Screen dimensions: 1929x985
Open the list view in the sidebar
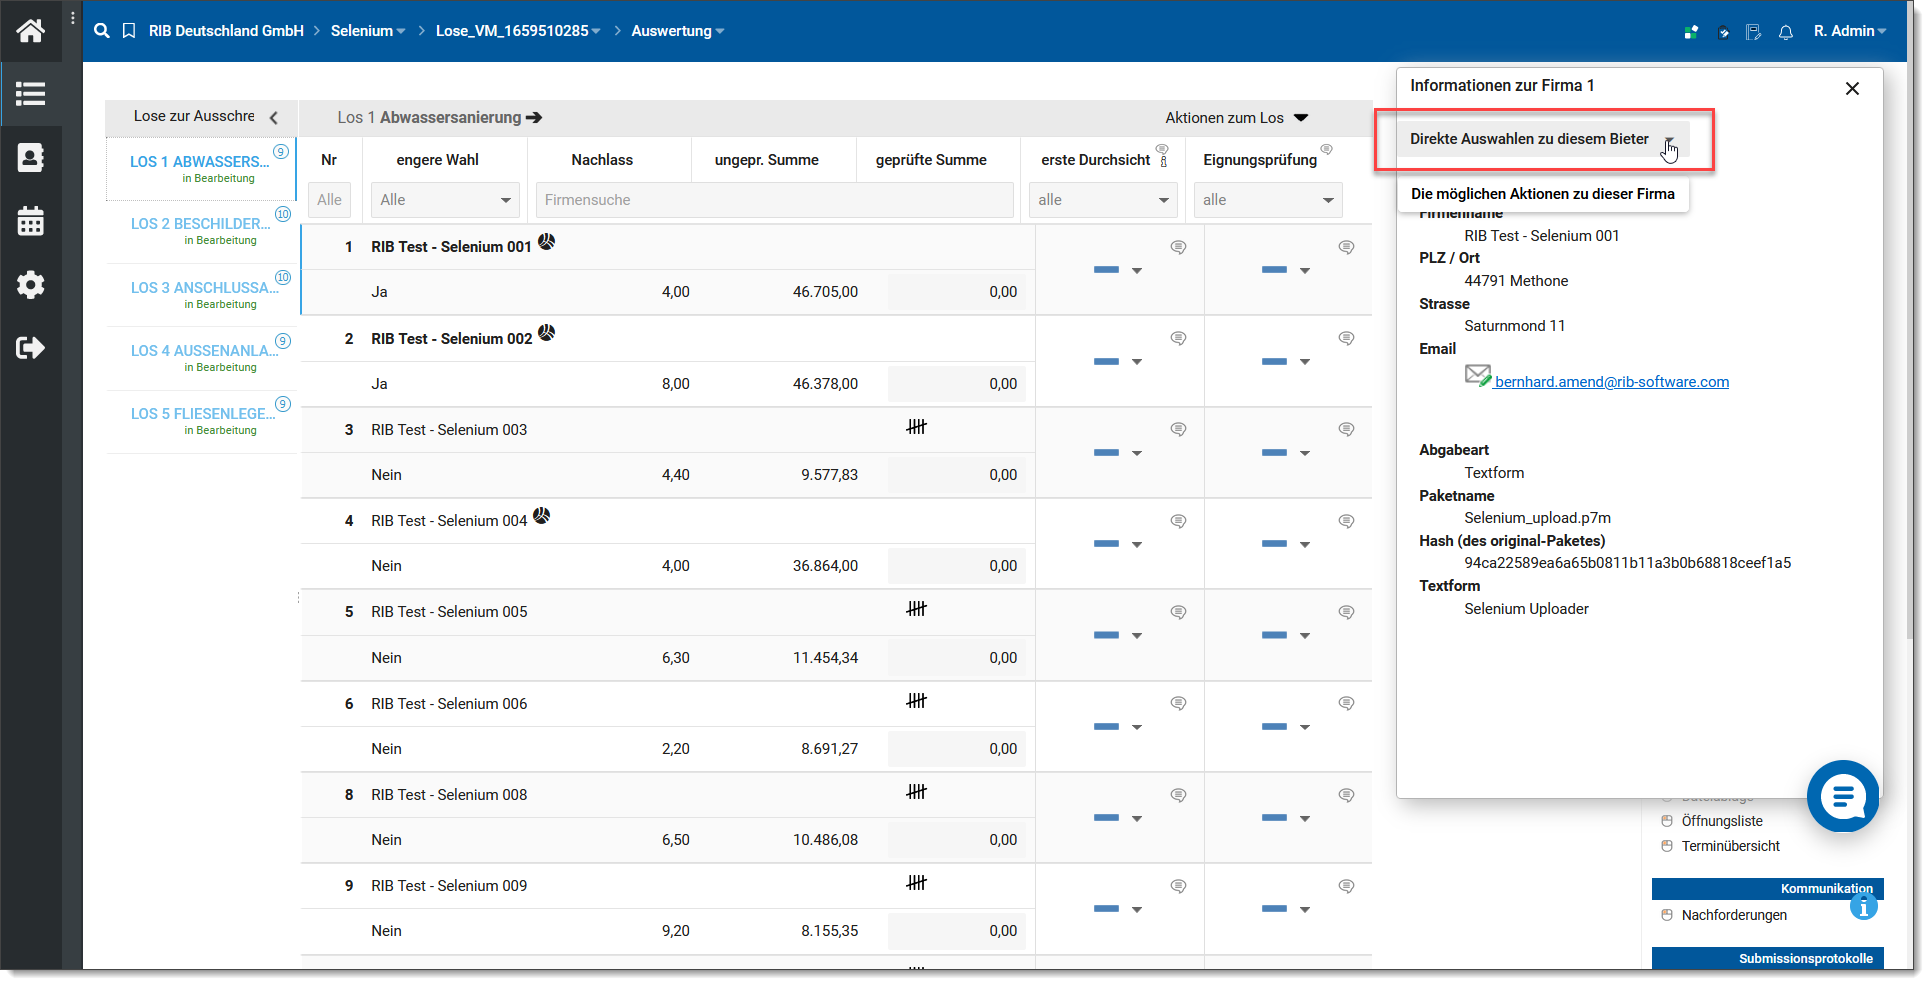point(30,94)
